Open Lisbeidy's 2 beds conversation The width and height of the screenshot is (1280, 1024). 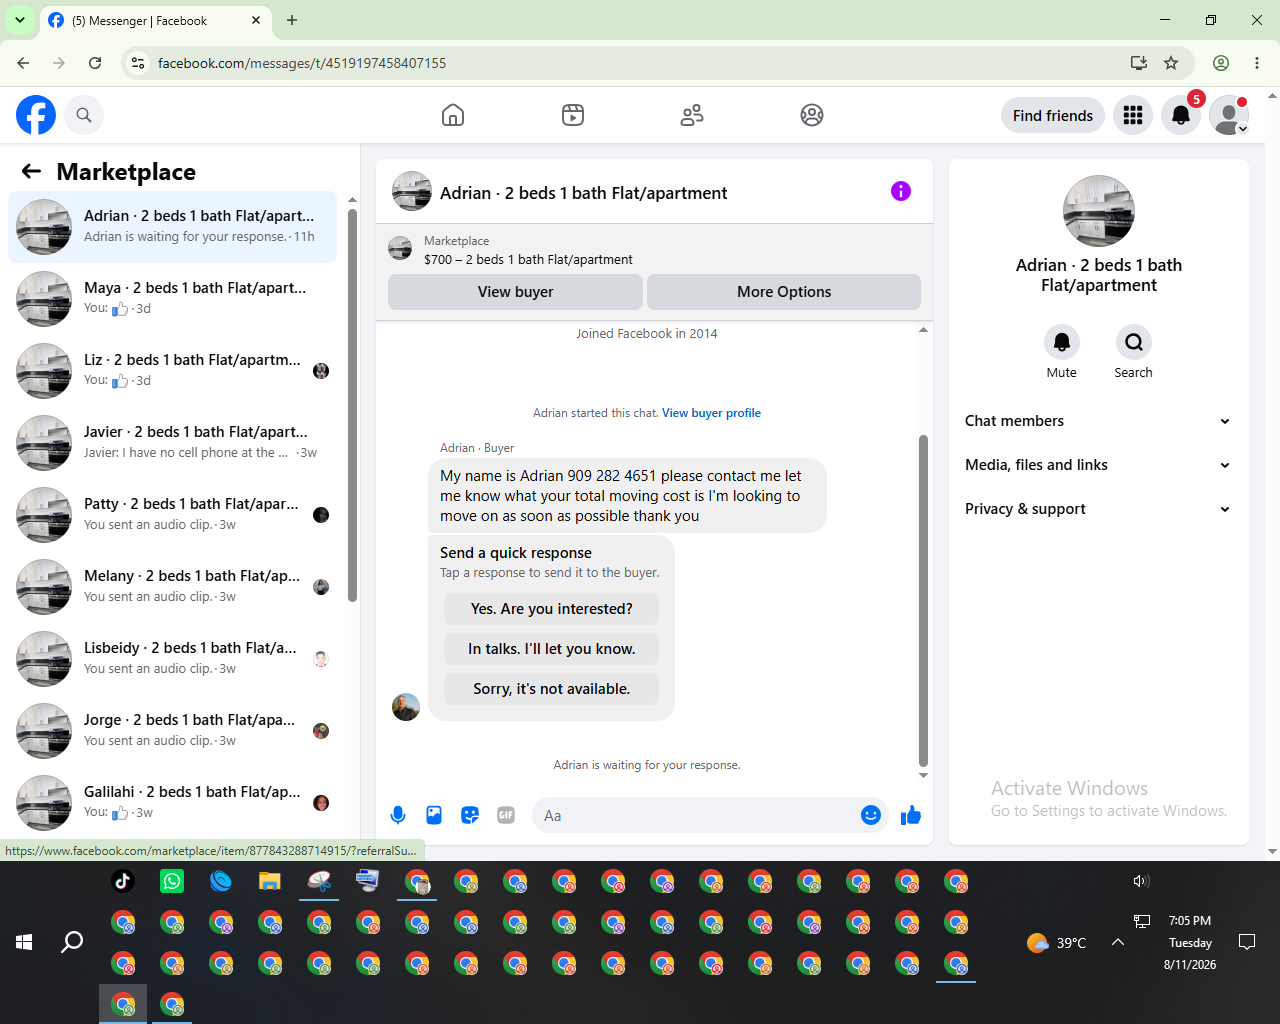[x=172, y=659]
